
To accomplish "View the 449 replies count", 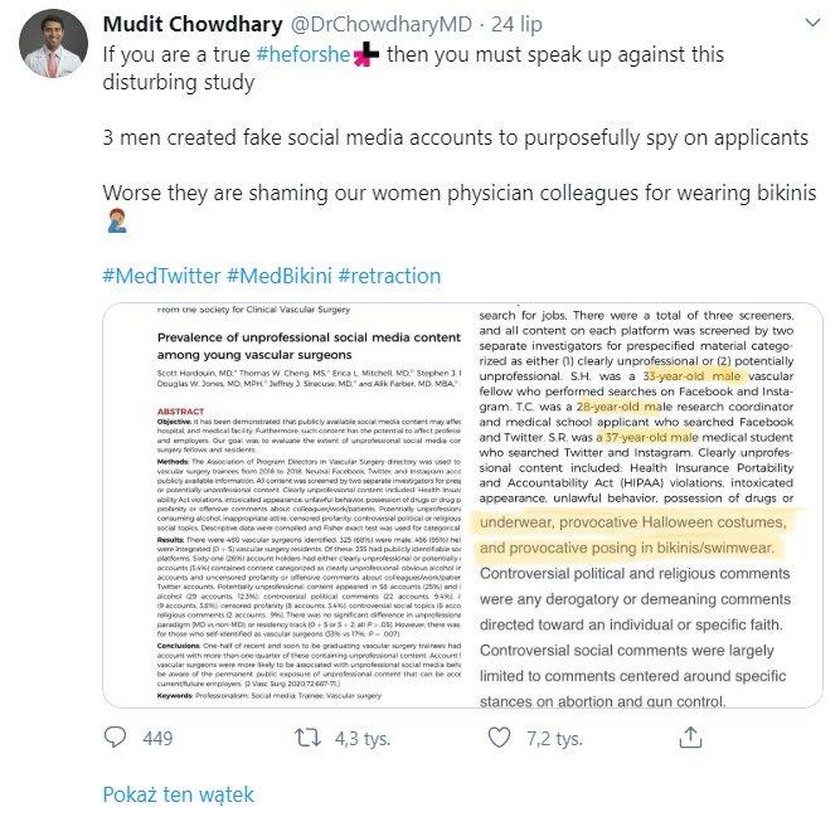I will pyautogui.click(x=158, y=738).
